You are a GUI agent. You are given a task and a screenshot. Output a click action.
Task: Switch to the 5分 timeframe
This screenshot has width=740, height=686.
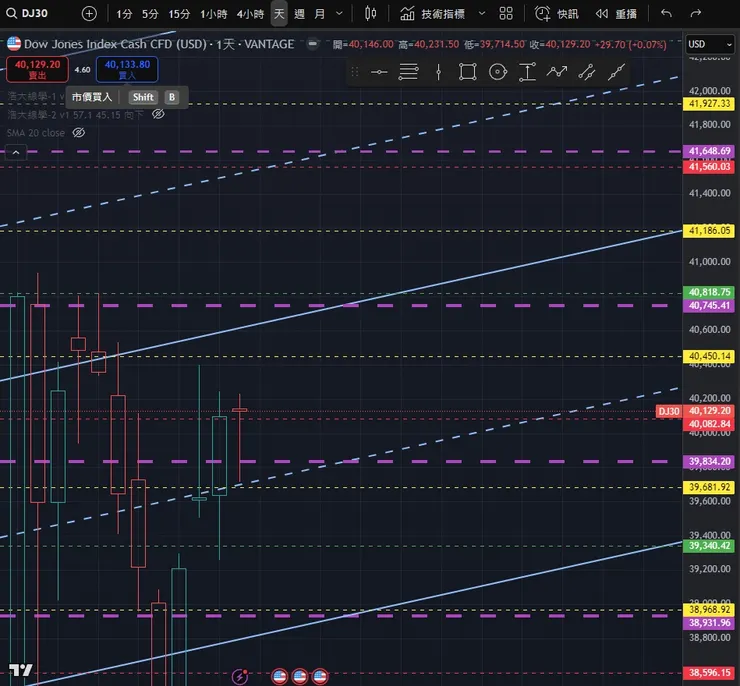150,14
